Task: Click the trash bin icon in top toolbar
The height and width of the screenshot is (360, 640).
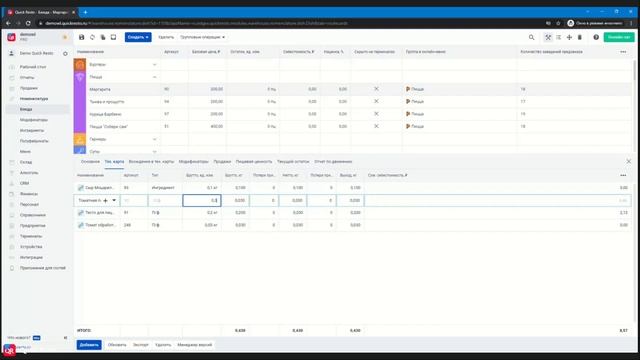Action: [580, 37]
